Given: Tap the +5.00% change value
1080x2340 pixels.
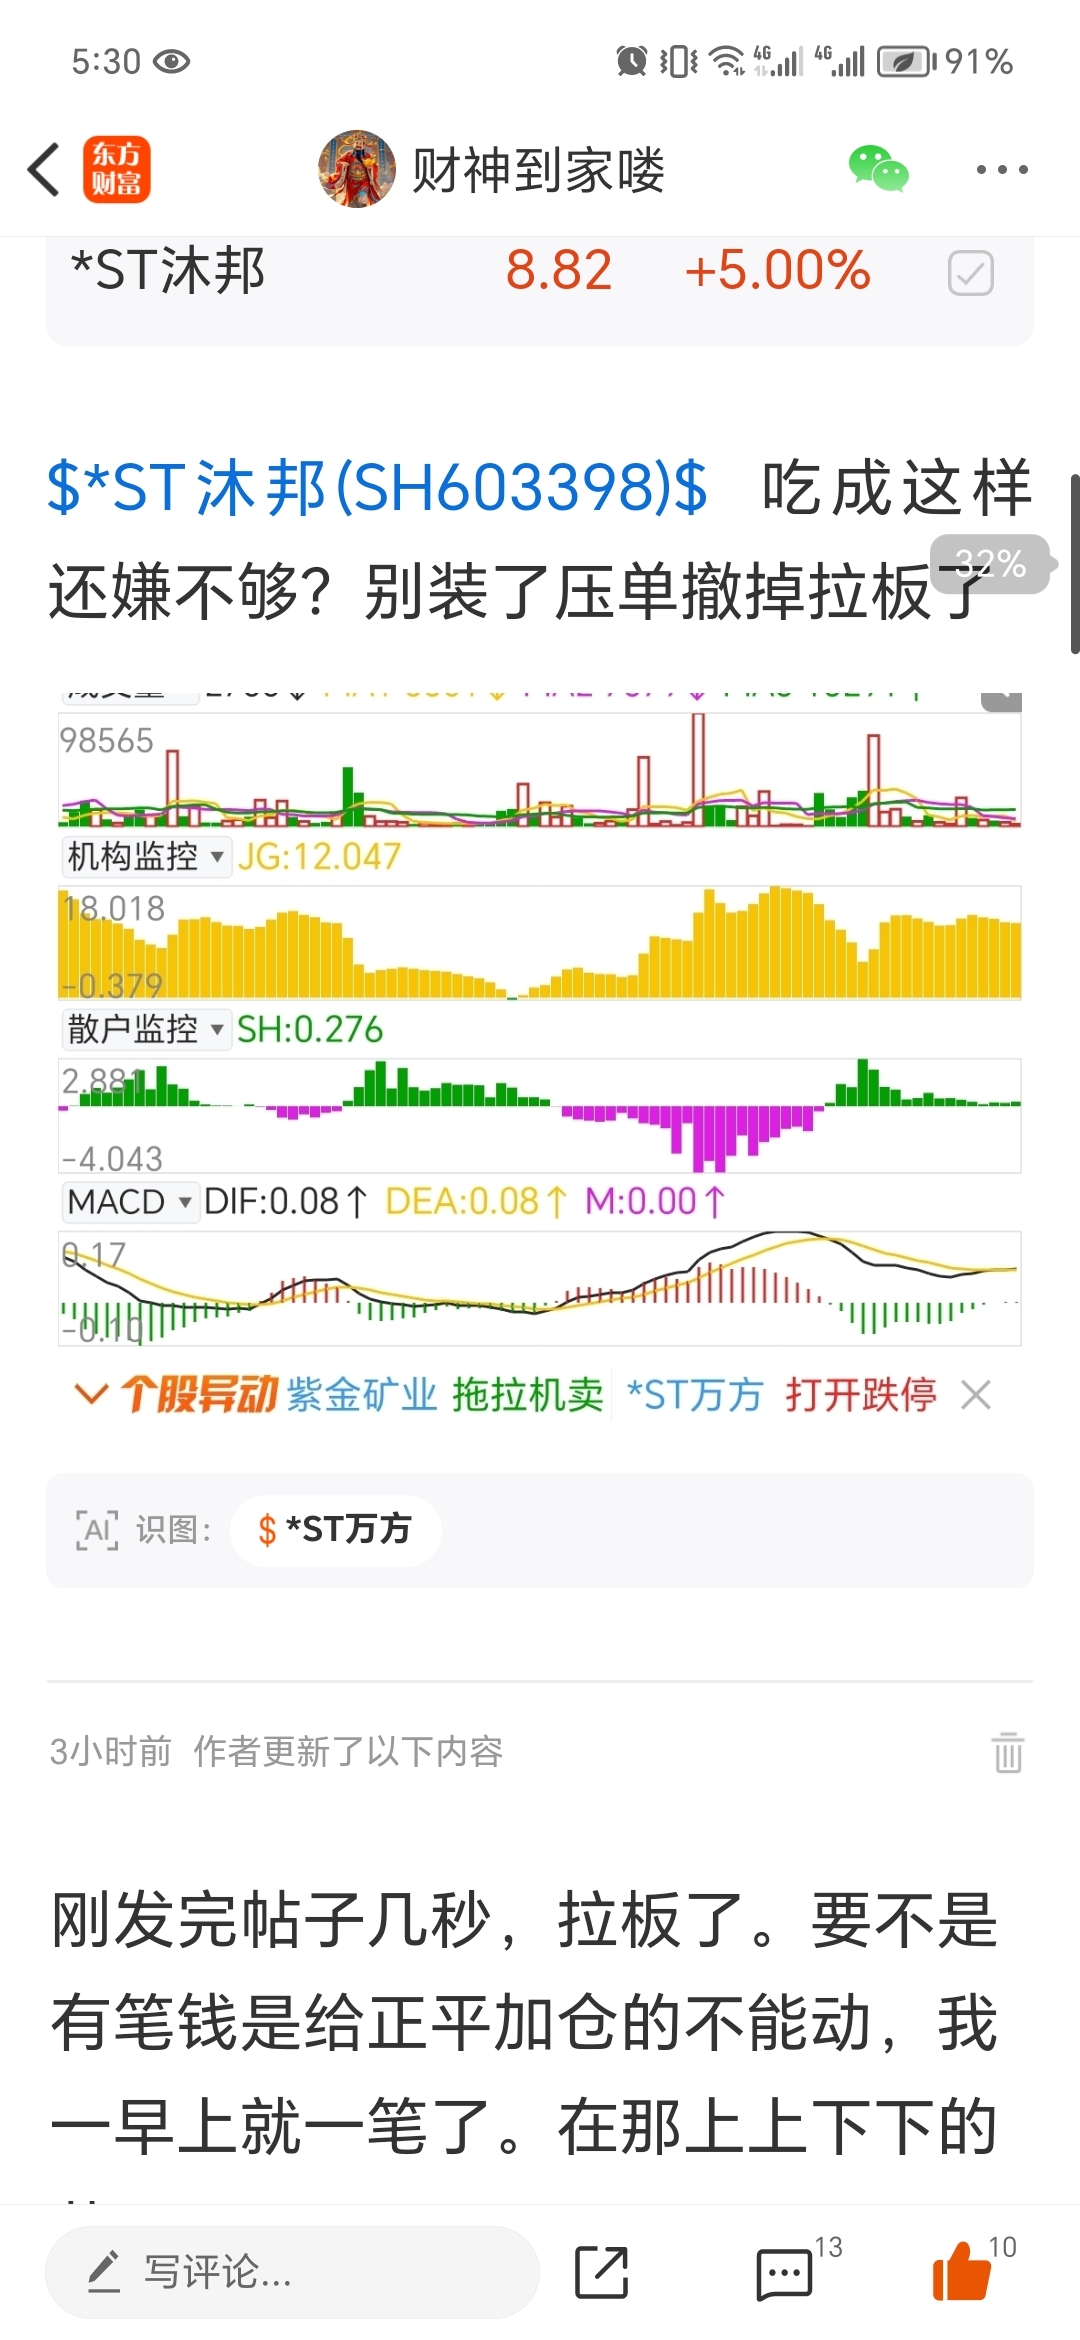Looking at the screenshot, I should click(x=777, y=270).
